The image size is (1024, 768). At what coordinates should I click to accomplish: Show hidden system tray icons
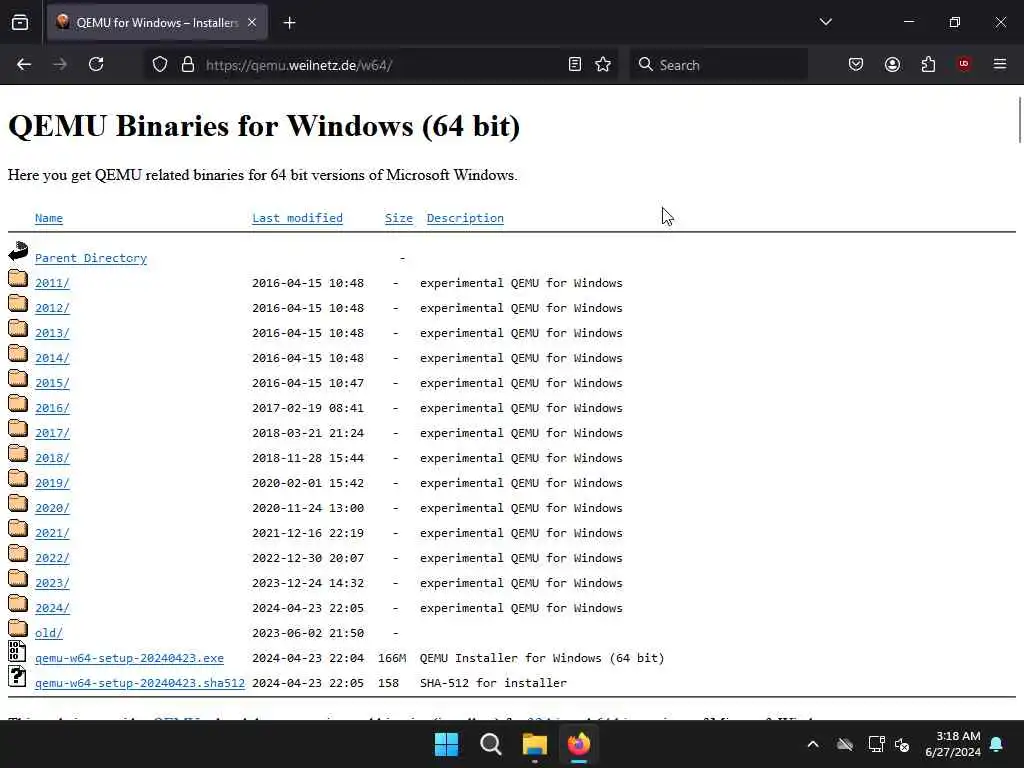tap(813, 744)
